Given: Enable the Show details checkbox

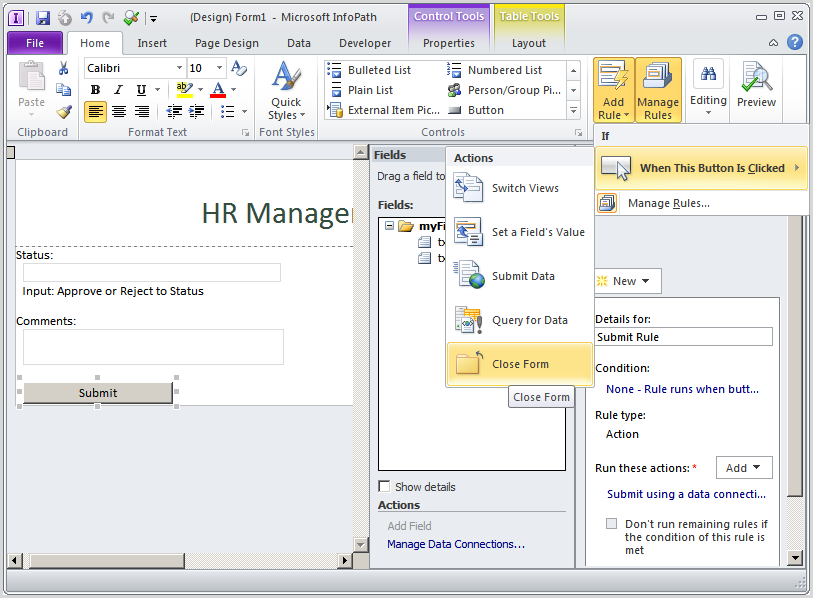Looking at the screenshot, I should point(384,486).
